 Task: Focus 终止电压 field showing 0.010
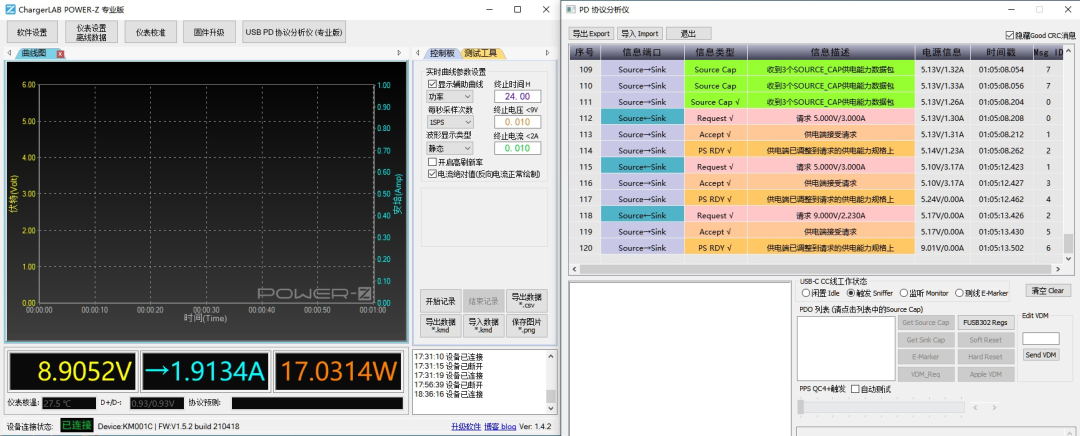click(x=517, y=122)
